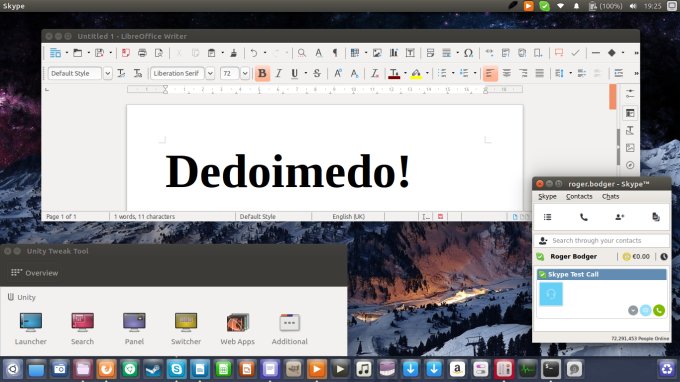Open Search settings in Unity Tweak Tool
This screenshot has height=382, width=680.
click(x=82, y=328)
